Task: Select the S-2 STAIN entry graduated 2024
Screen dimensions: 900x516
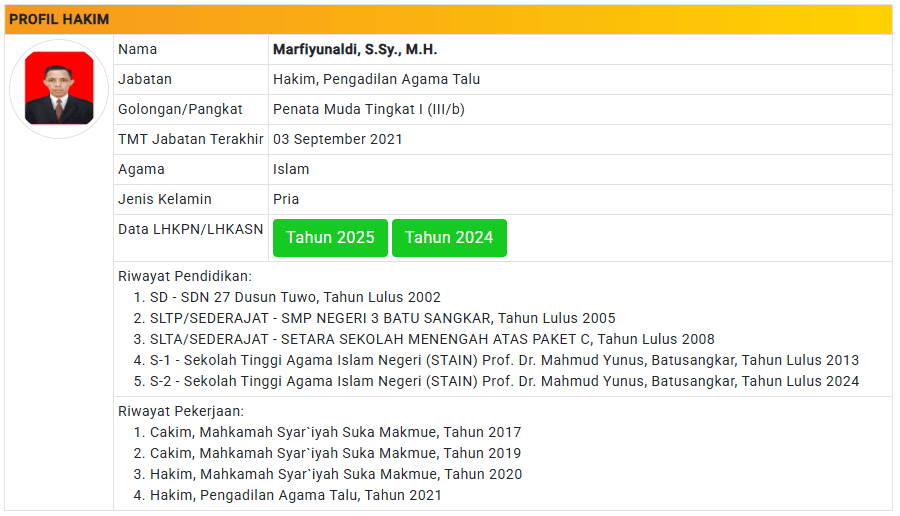Action: 504,381
